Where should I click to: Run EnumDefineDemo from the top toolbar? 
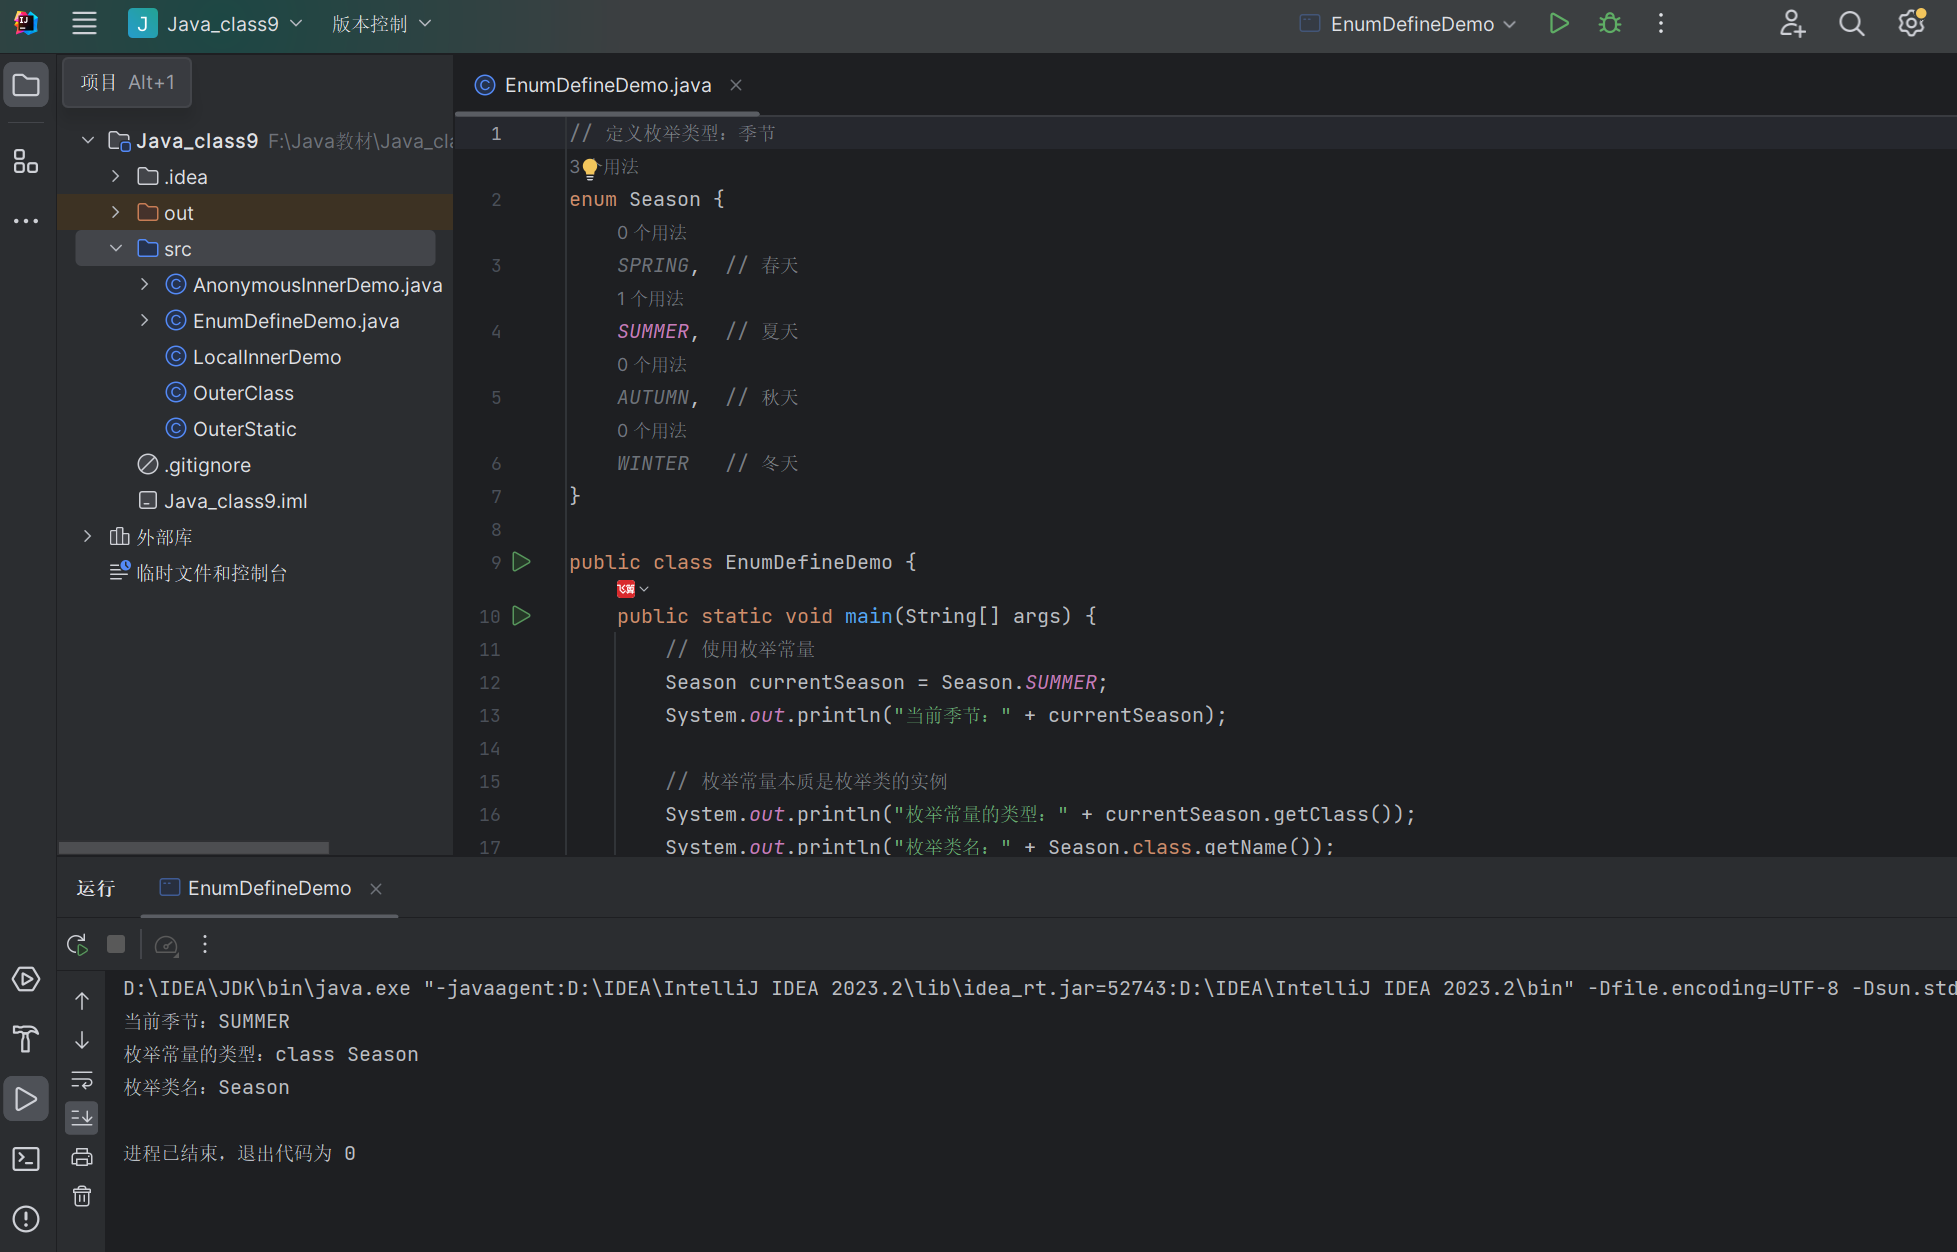[x=1558, y=24]
